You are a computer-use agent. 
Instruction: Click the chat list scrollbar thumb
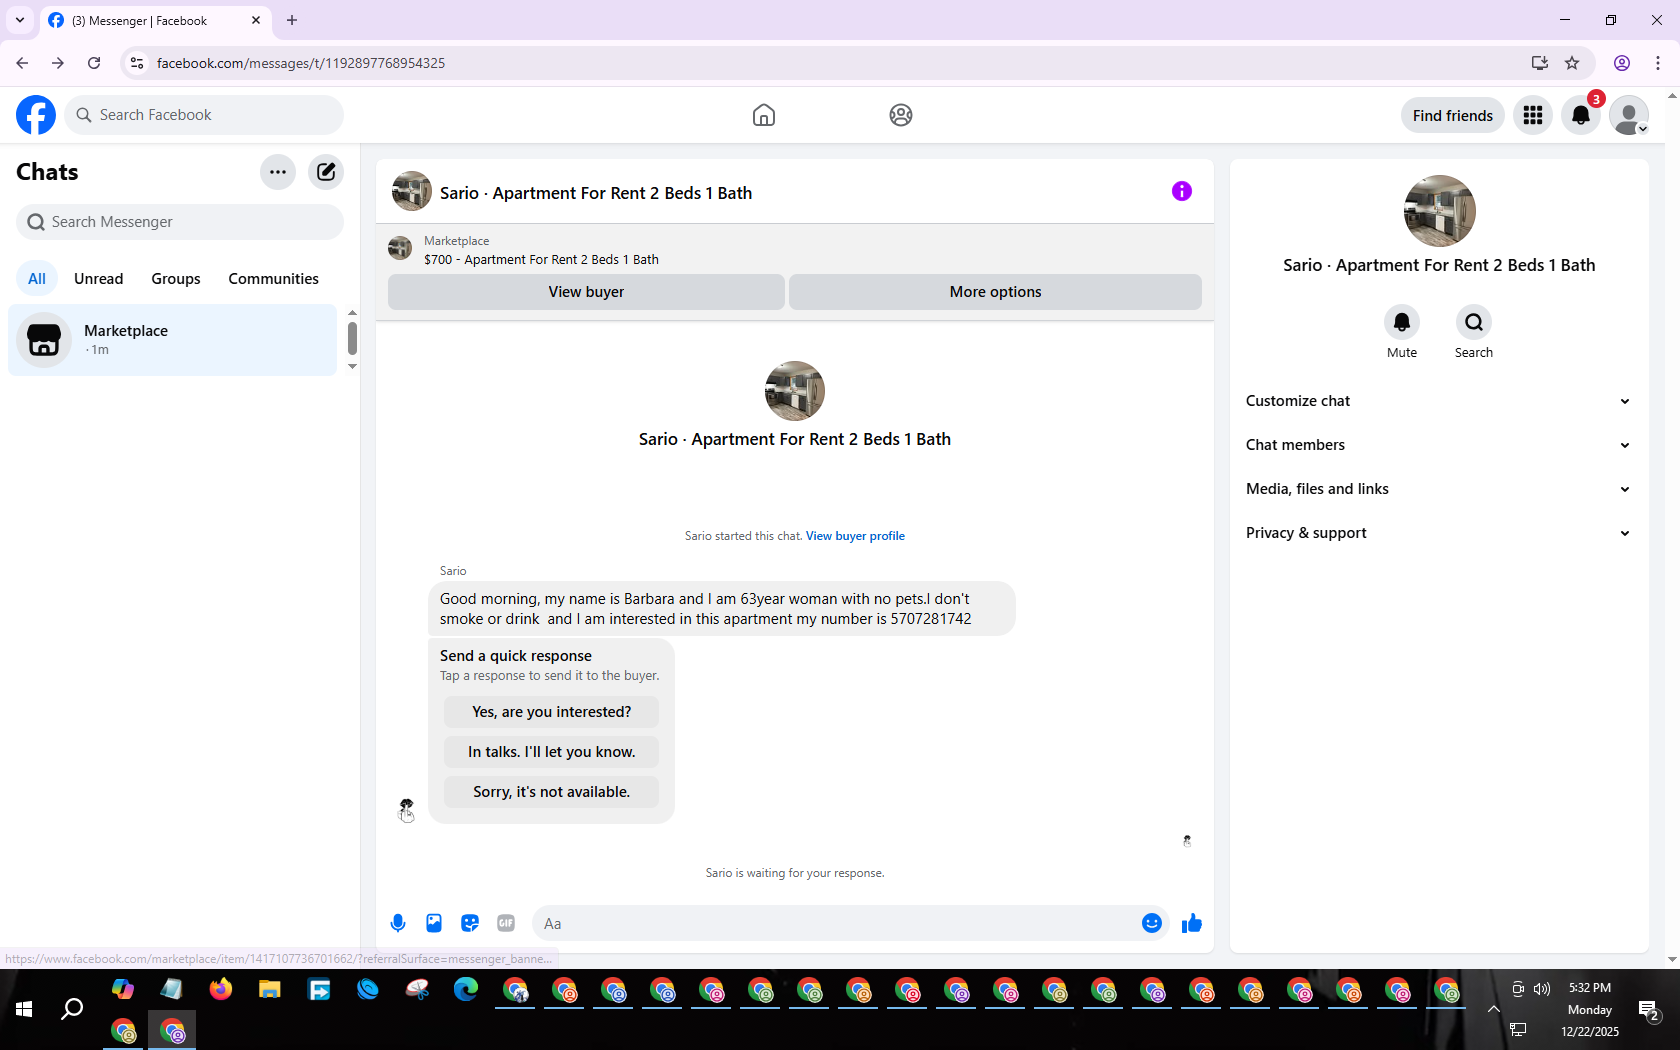[352, 338]
